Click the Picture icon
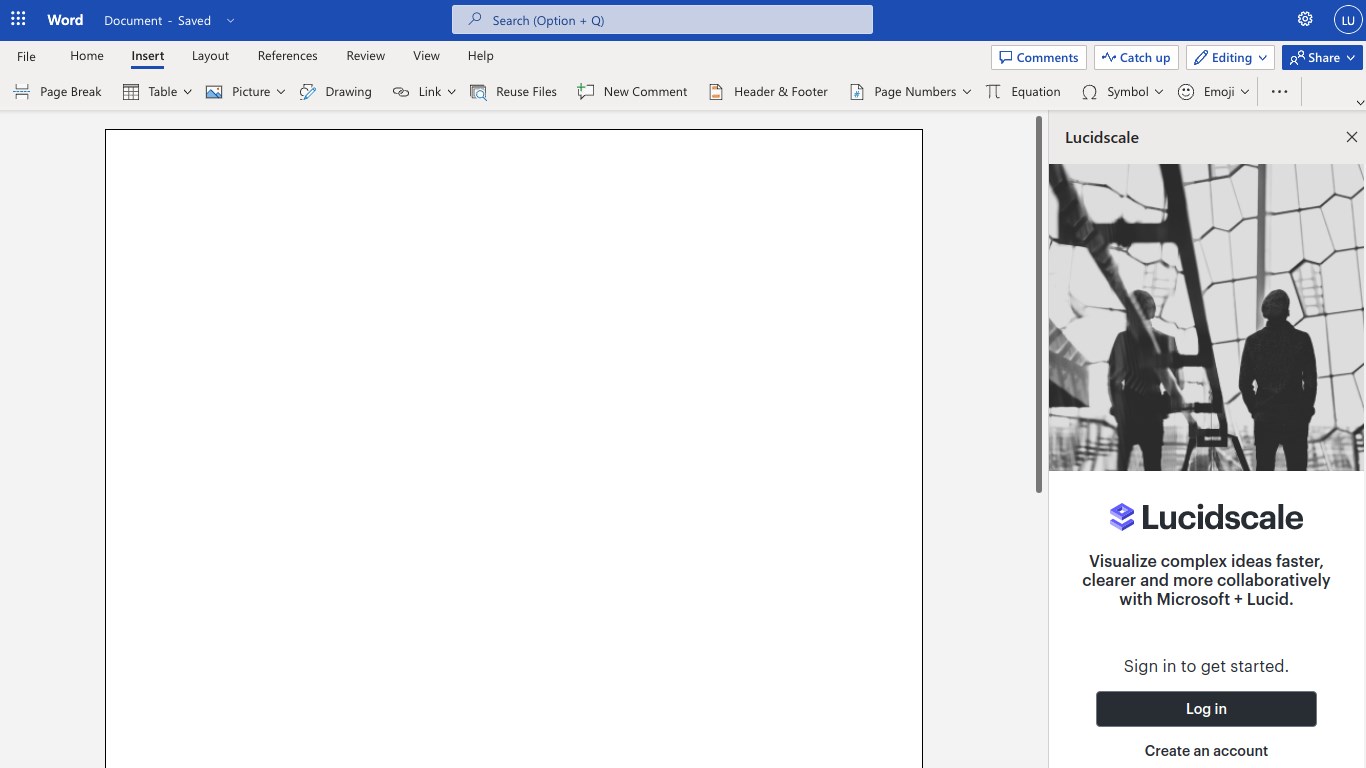1366x768 pixels. pyautogui.click(x=214, y=92)
